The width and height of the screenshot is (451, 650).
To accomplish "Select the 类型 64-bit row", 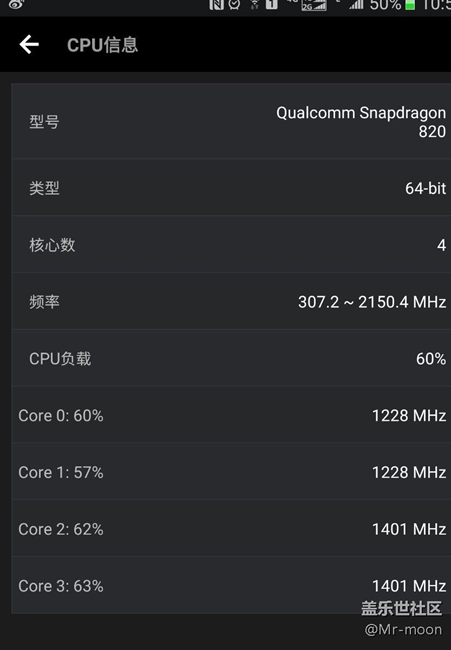I will [231, 187].
